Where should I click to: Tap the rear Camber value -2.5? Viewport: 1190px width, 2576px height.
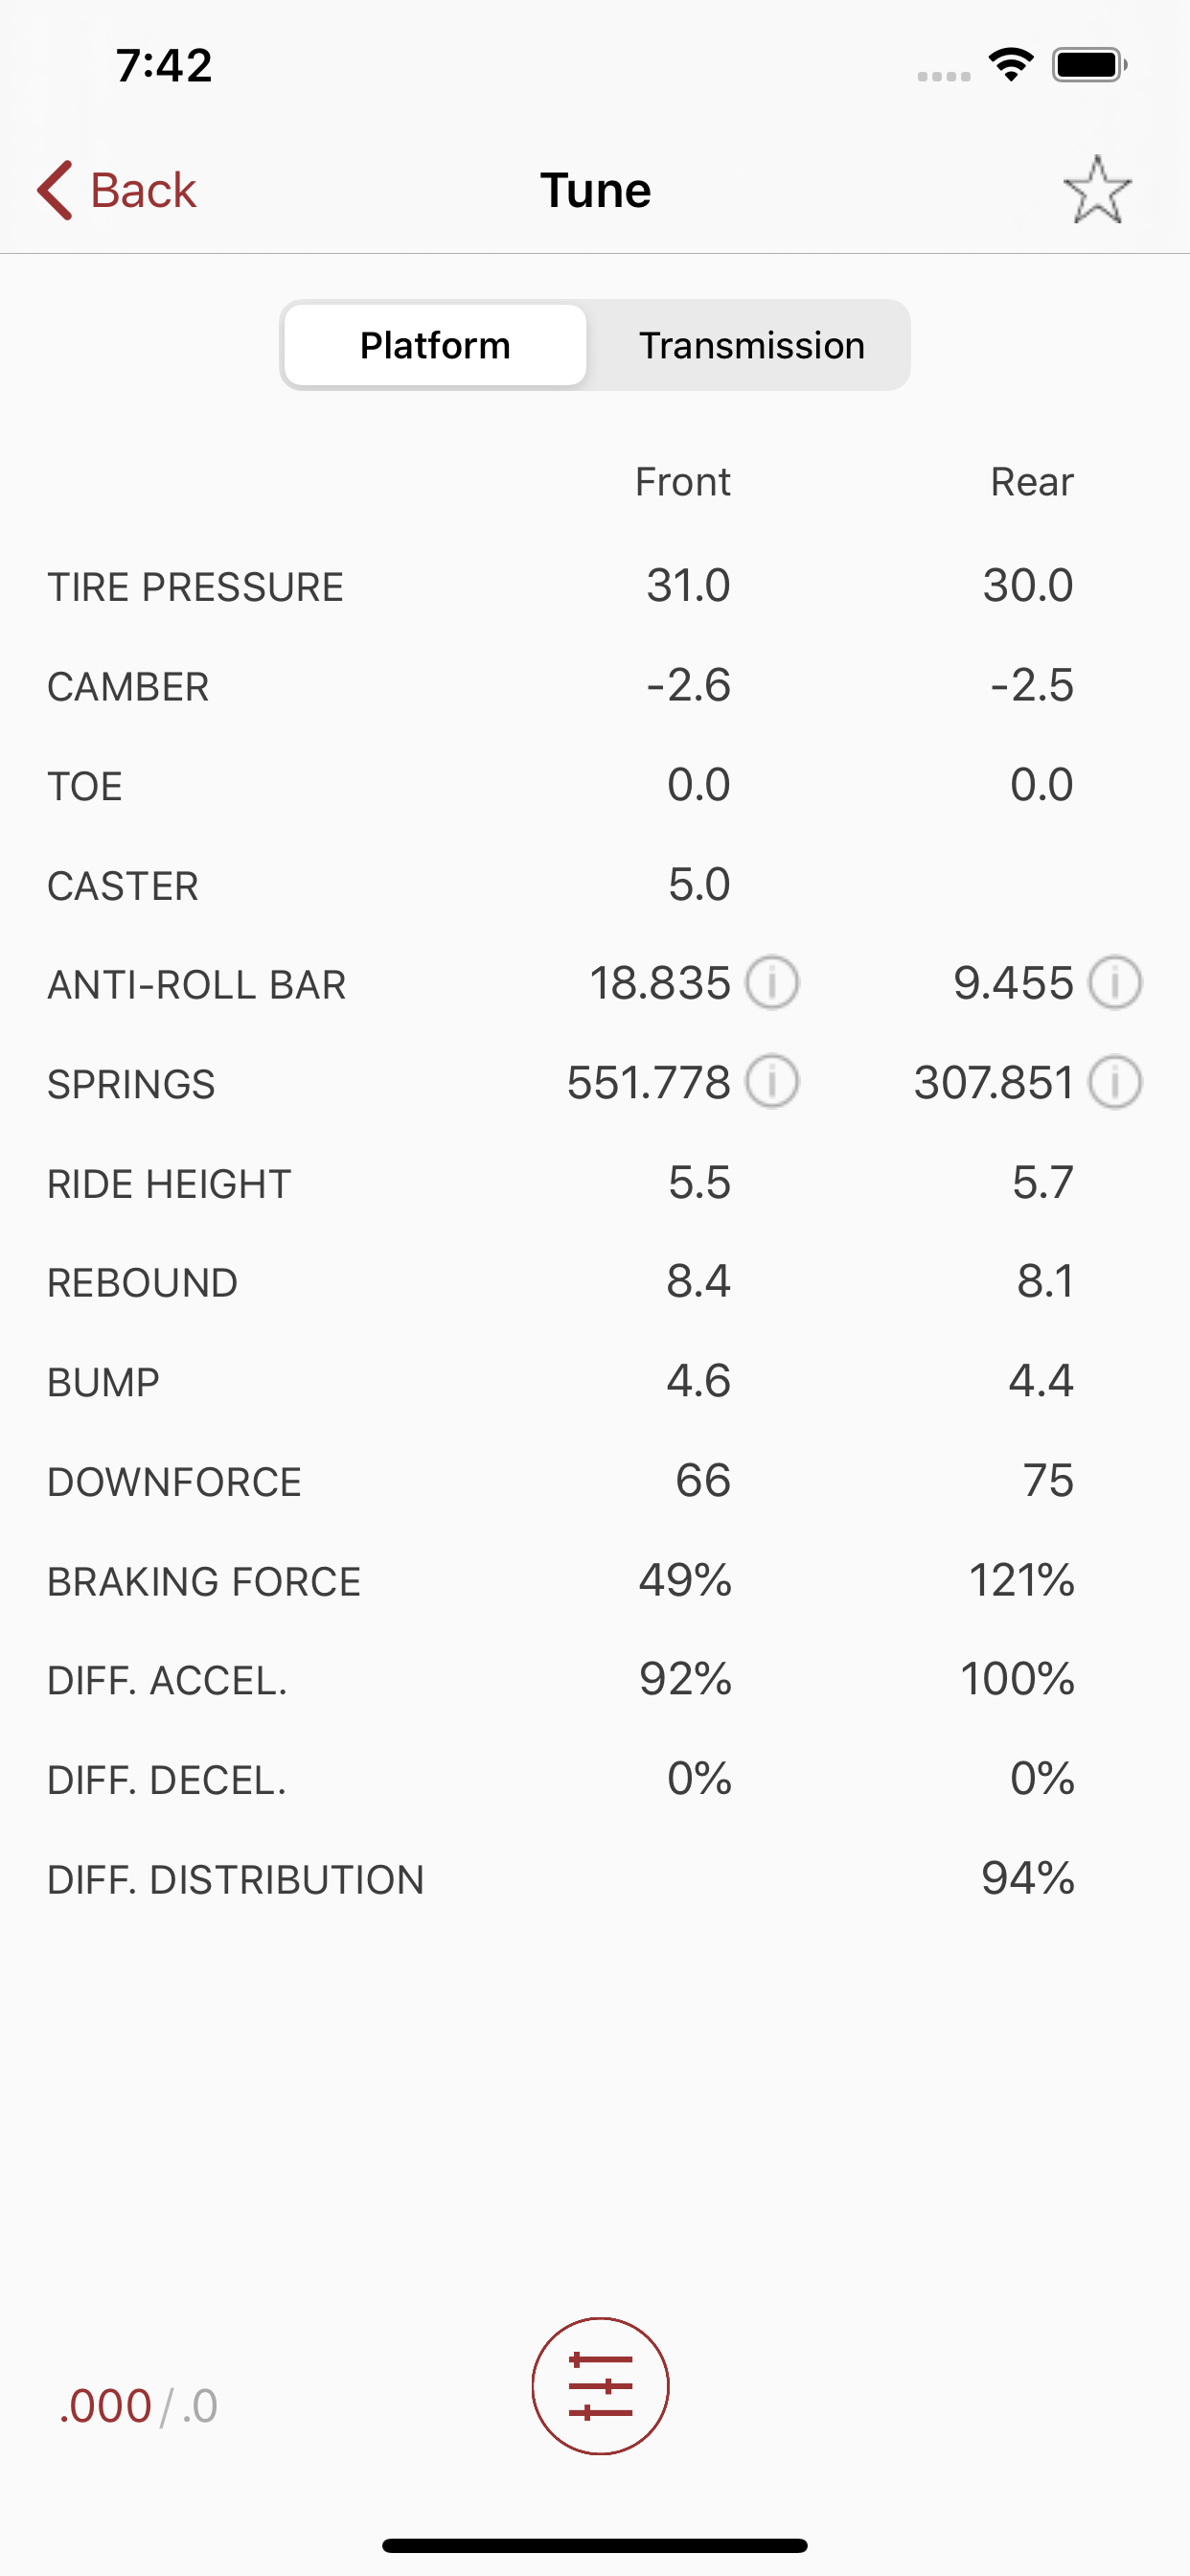[1032, 685]
